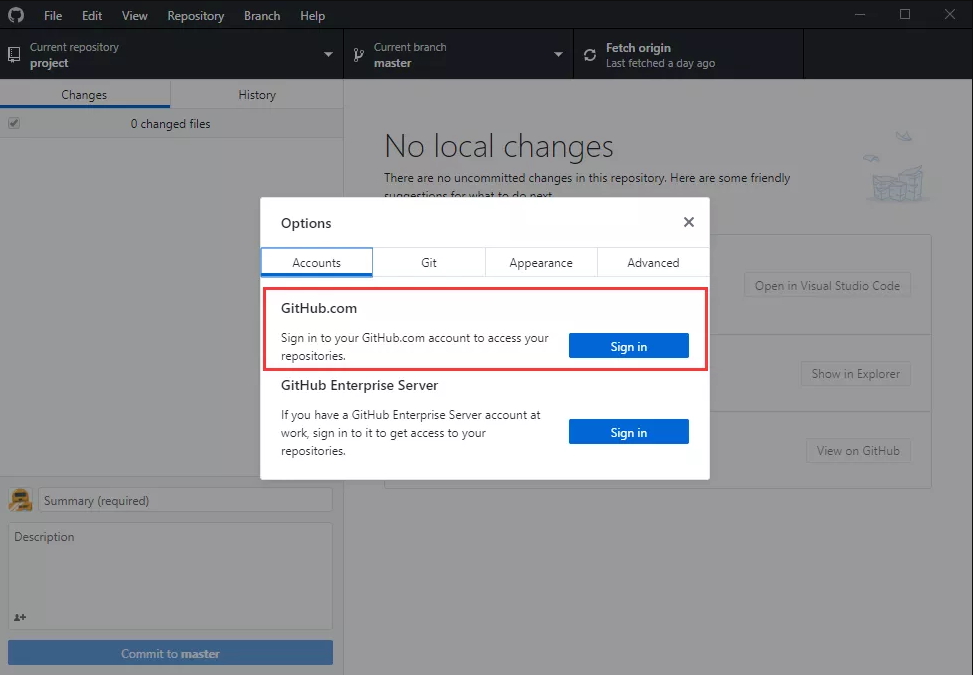Open the Edit menu
Image resolution: width=973 pixels, height=675 pixels.
click(92, 16)
